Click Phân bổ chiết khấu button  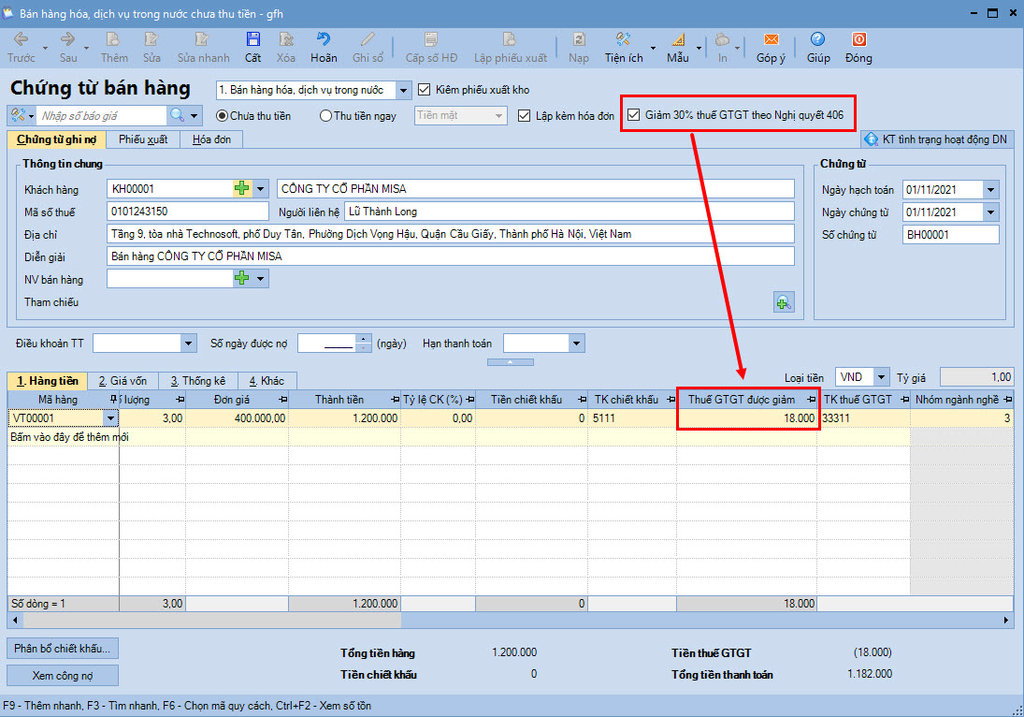point(63,648)
